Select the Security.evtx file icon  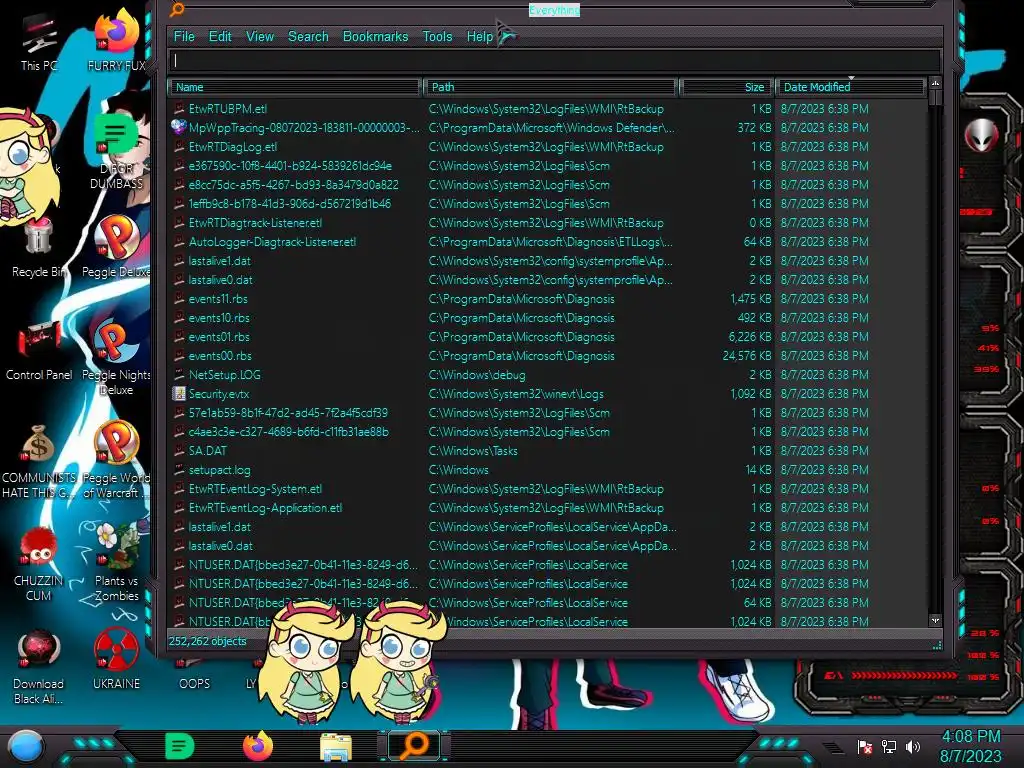(x=179, y=394)
